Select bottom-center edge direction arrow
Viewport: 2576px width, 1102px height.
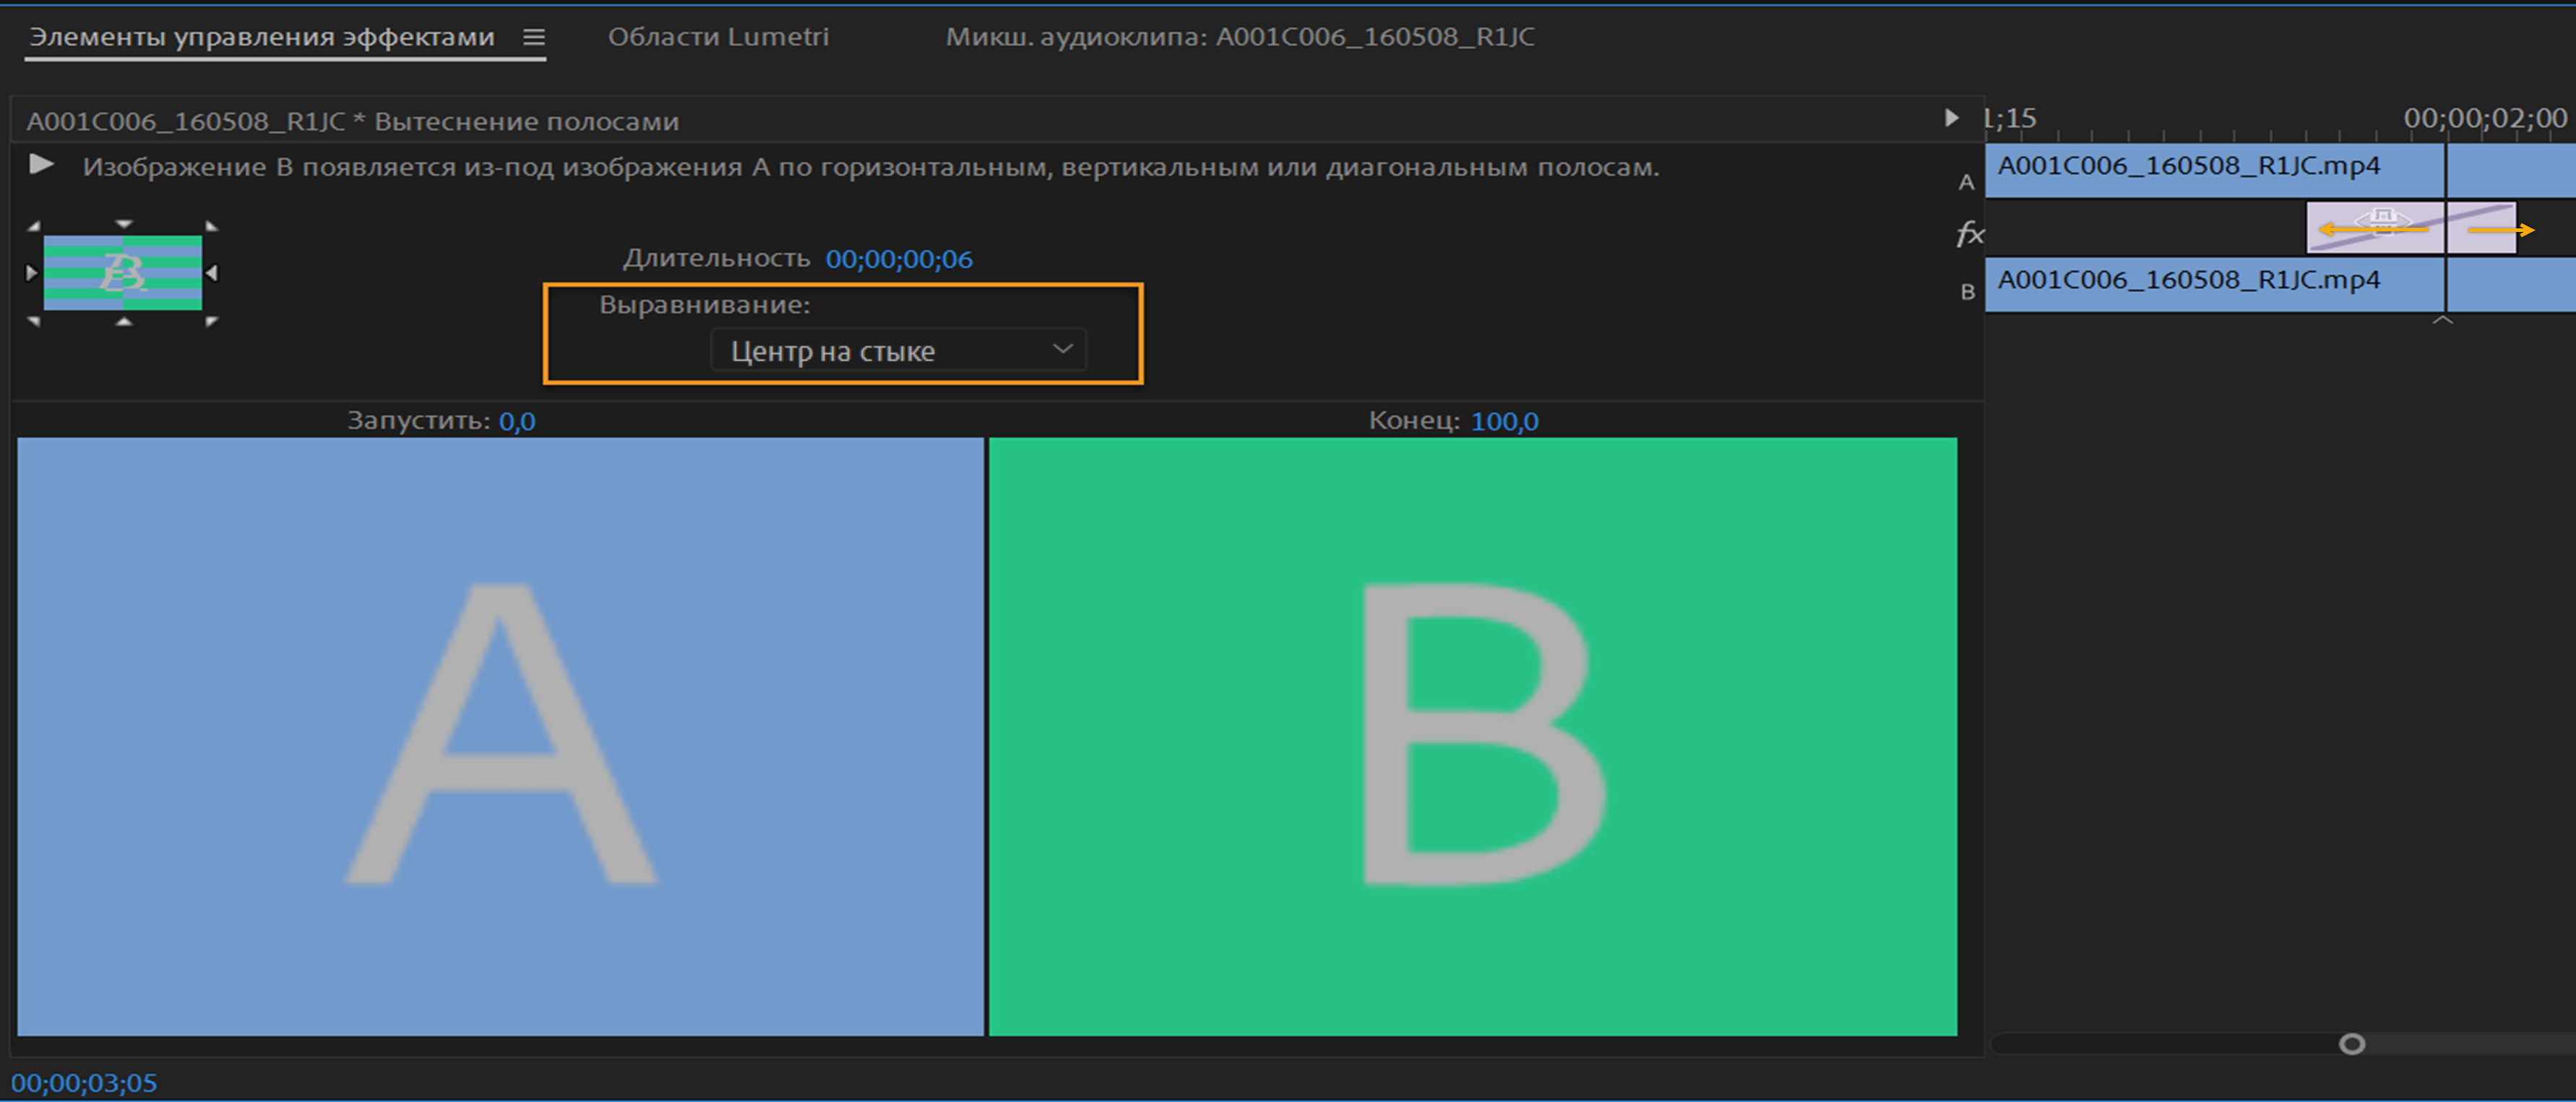pos(123,322)
